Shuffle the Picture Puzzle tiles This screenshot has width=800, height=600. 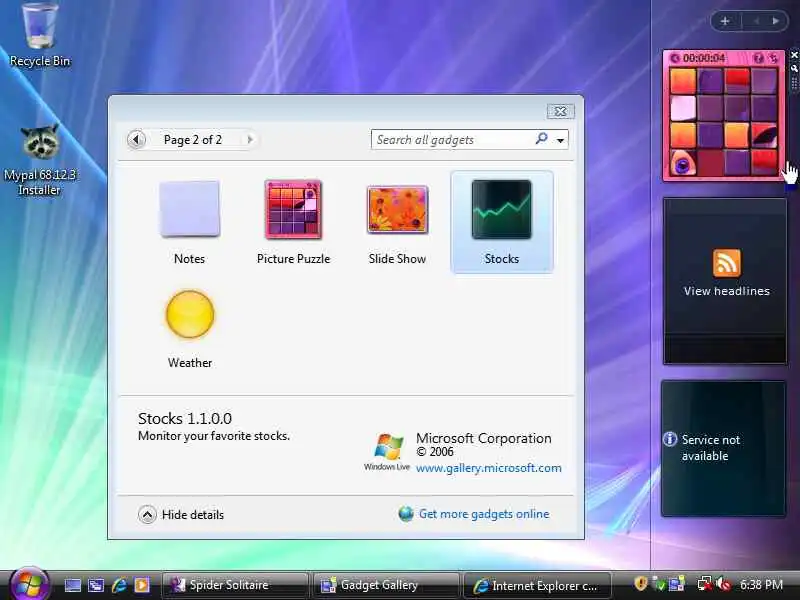pyautogui.click(x=773, y=59)
